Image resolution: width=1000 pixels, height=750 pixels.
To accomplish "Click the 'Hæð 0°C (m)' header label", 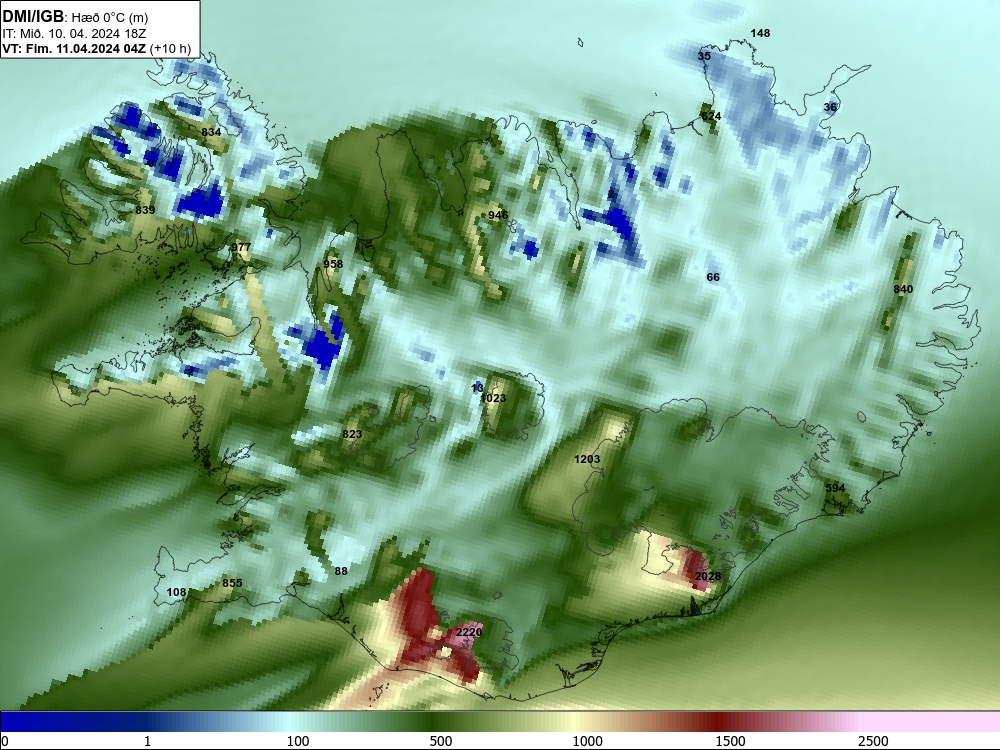I will point(110,18).
